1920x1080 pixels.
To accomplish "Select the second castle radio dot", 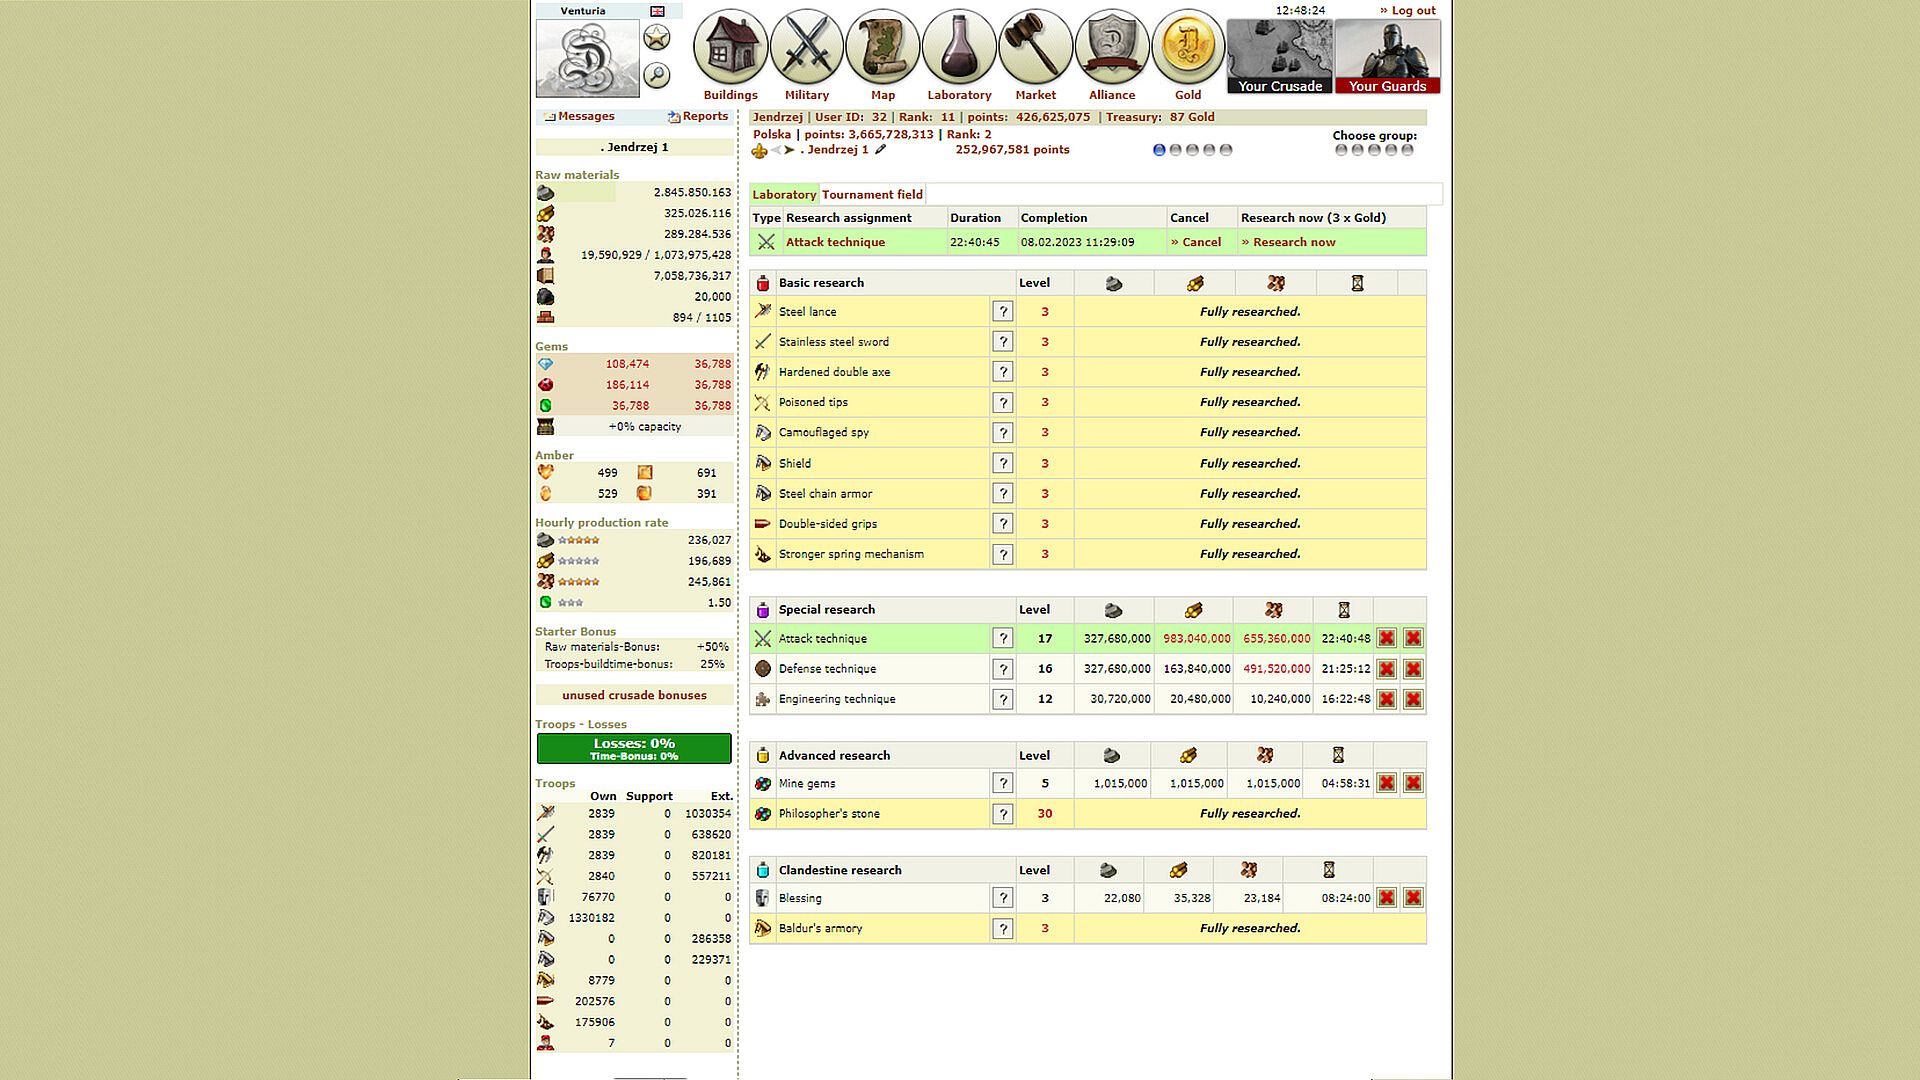I will (x=1176, y=150).
